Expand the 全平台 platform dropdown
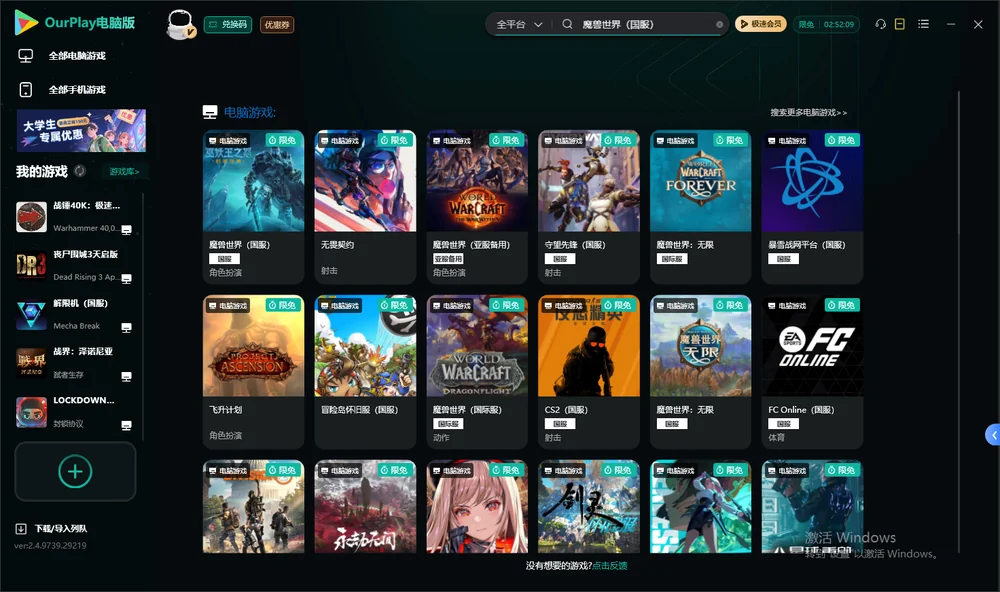Image resolution: width=1000 pixels, height=592 pixels. [x=519, y=24]
